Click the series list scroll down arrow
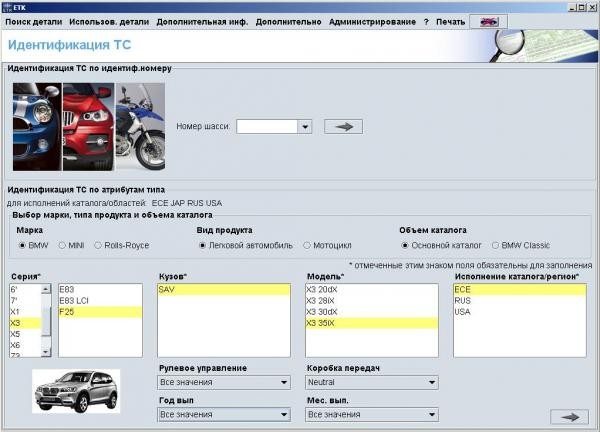The height and width of the screenshot is (432, 600). 46,352
